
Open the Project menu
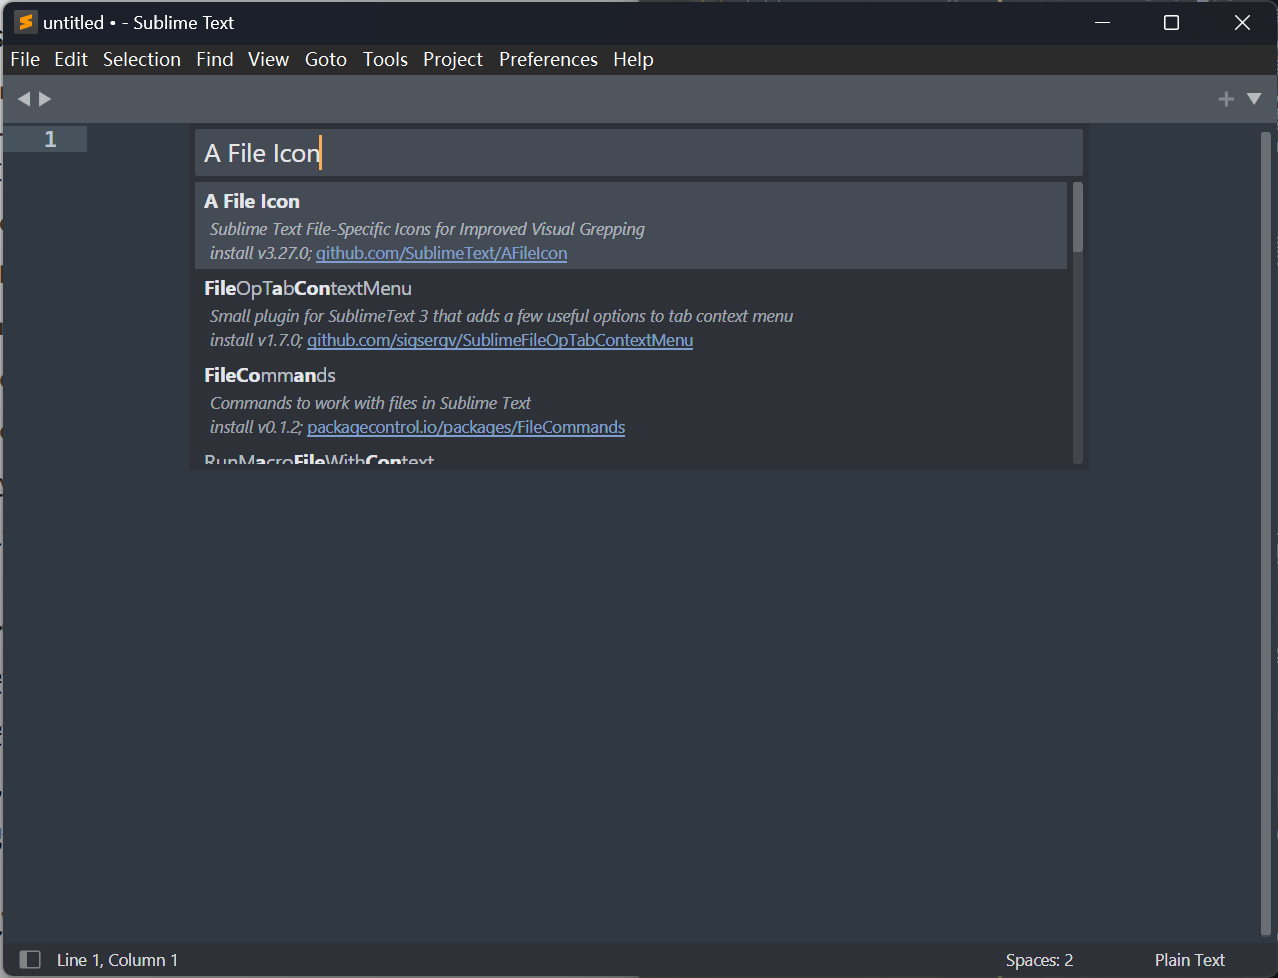(x=453, y=60)
